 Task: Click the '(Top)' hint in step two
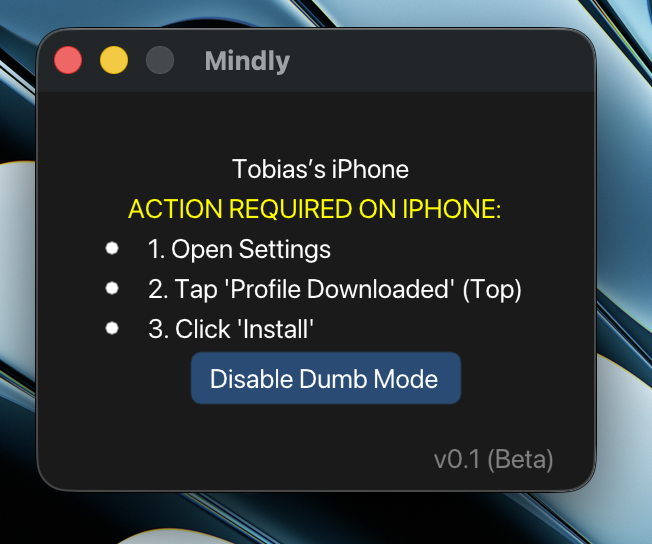click(x=492, y=289)
